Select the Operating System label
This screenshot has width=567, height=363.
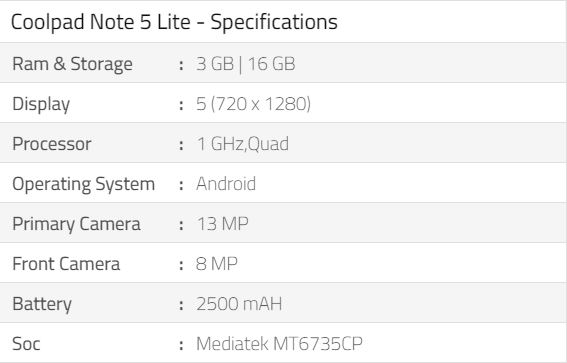84,184
